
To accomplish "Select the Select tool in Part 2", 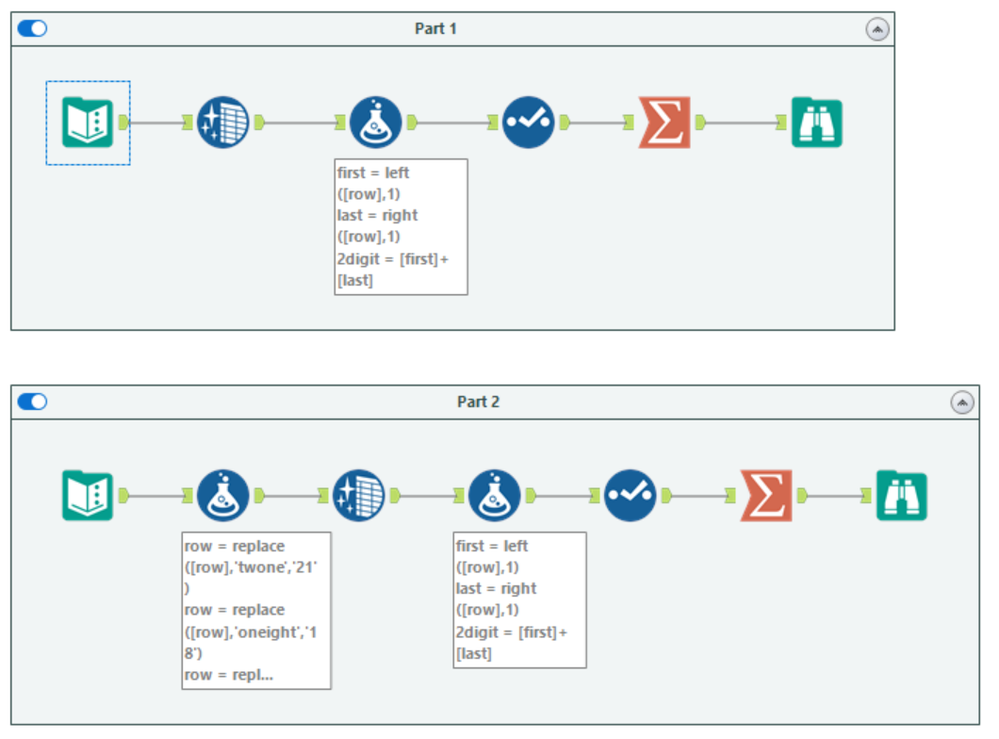I will [x=630, y=496].
